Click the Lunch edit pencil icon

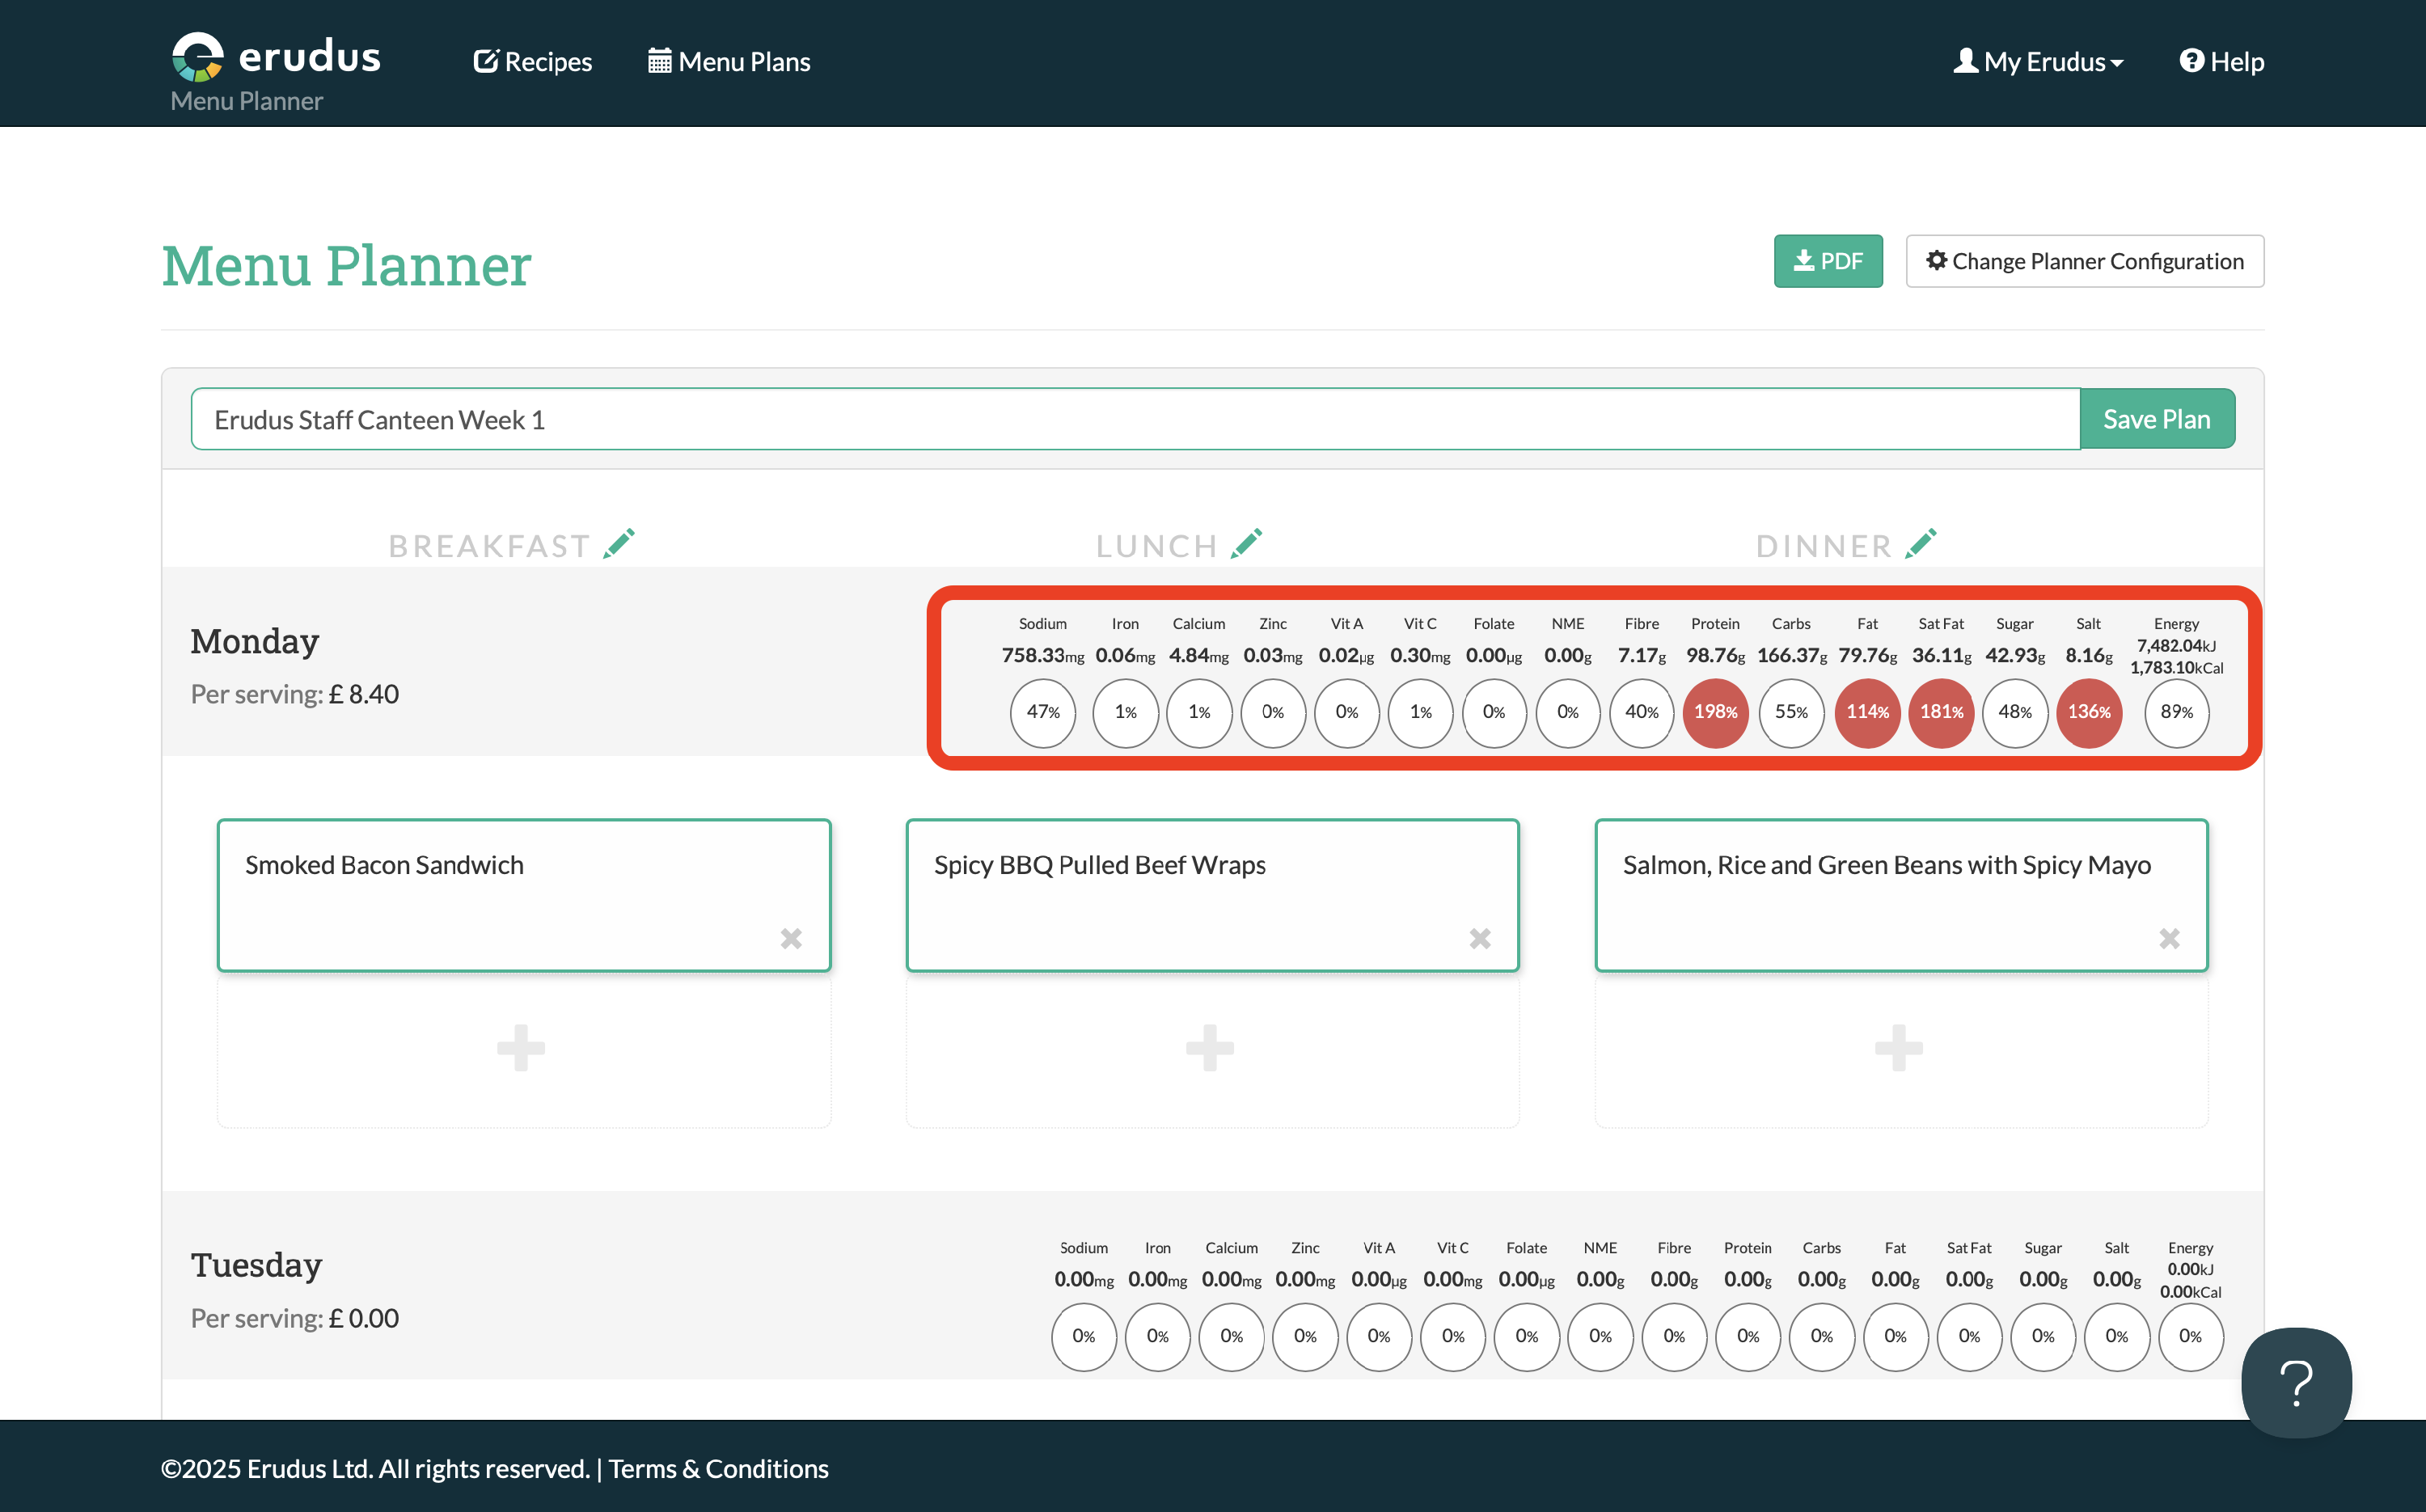[1246, 544]
